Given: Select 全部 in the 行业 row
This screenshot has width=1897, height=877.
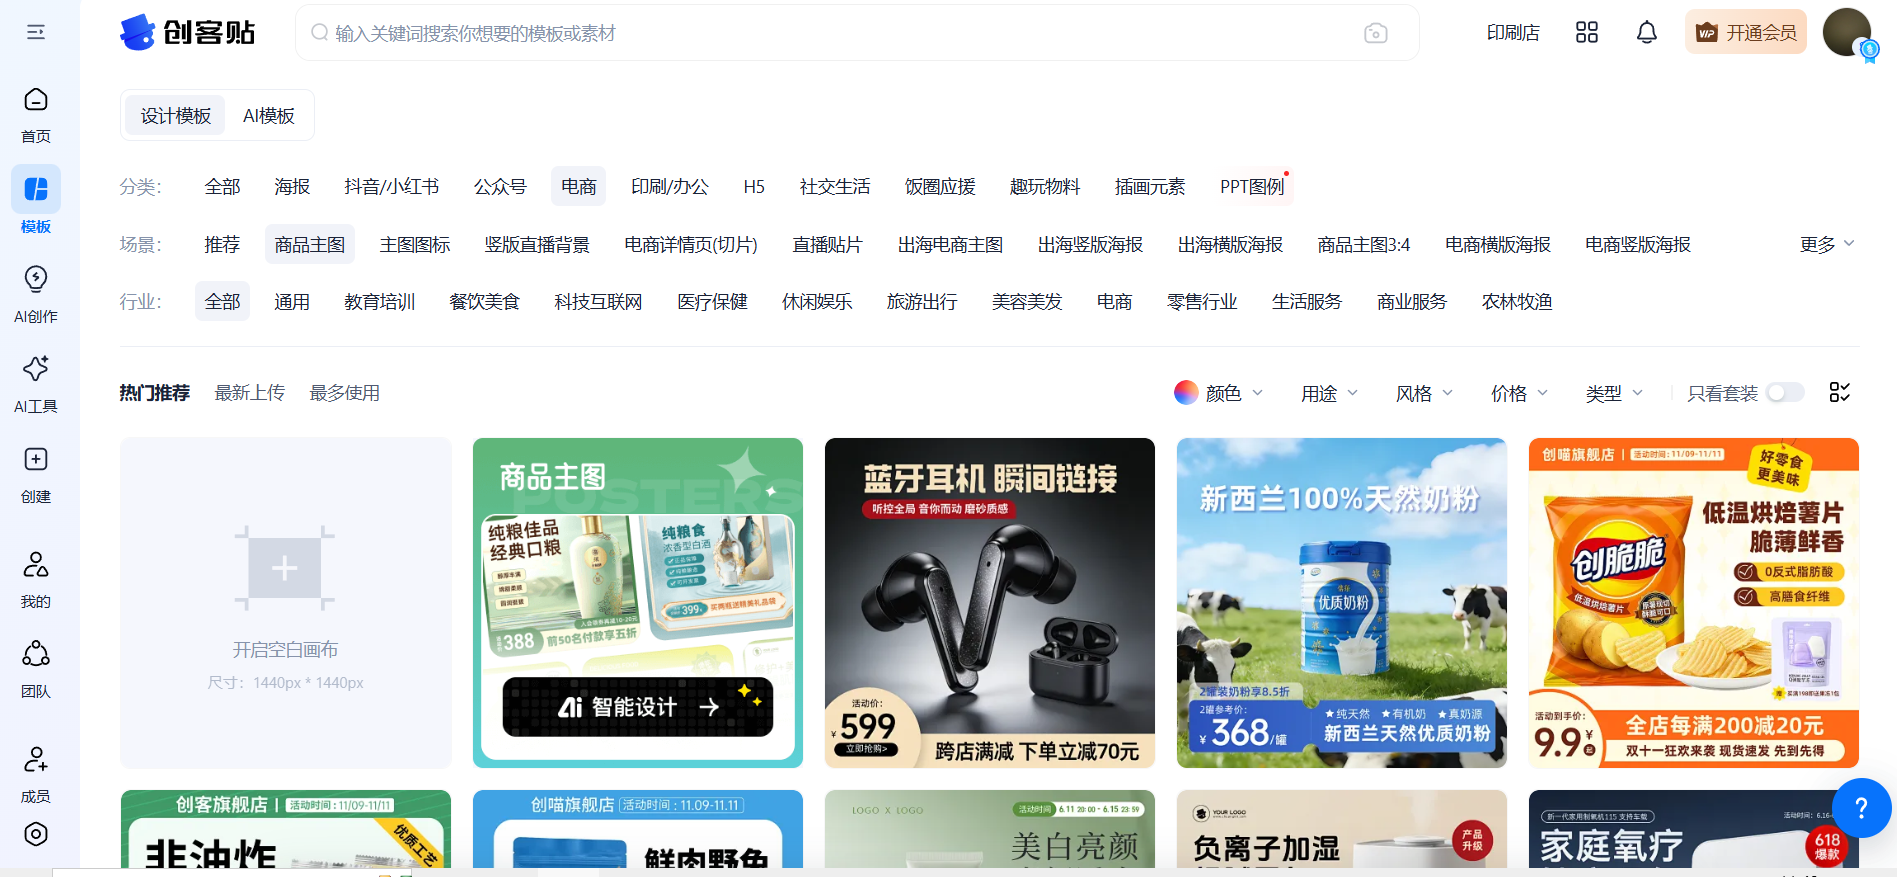Looking at the screenshot, I should point(223,302).
